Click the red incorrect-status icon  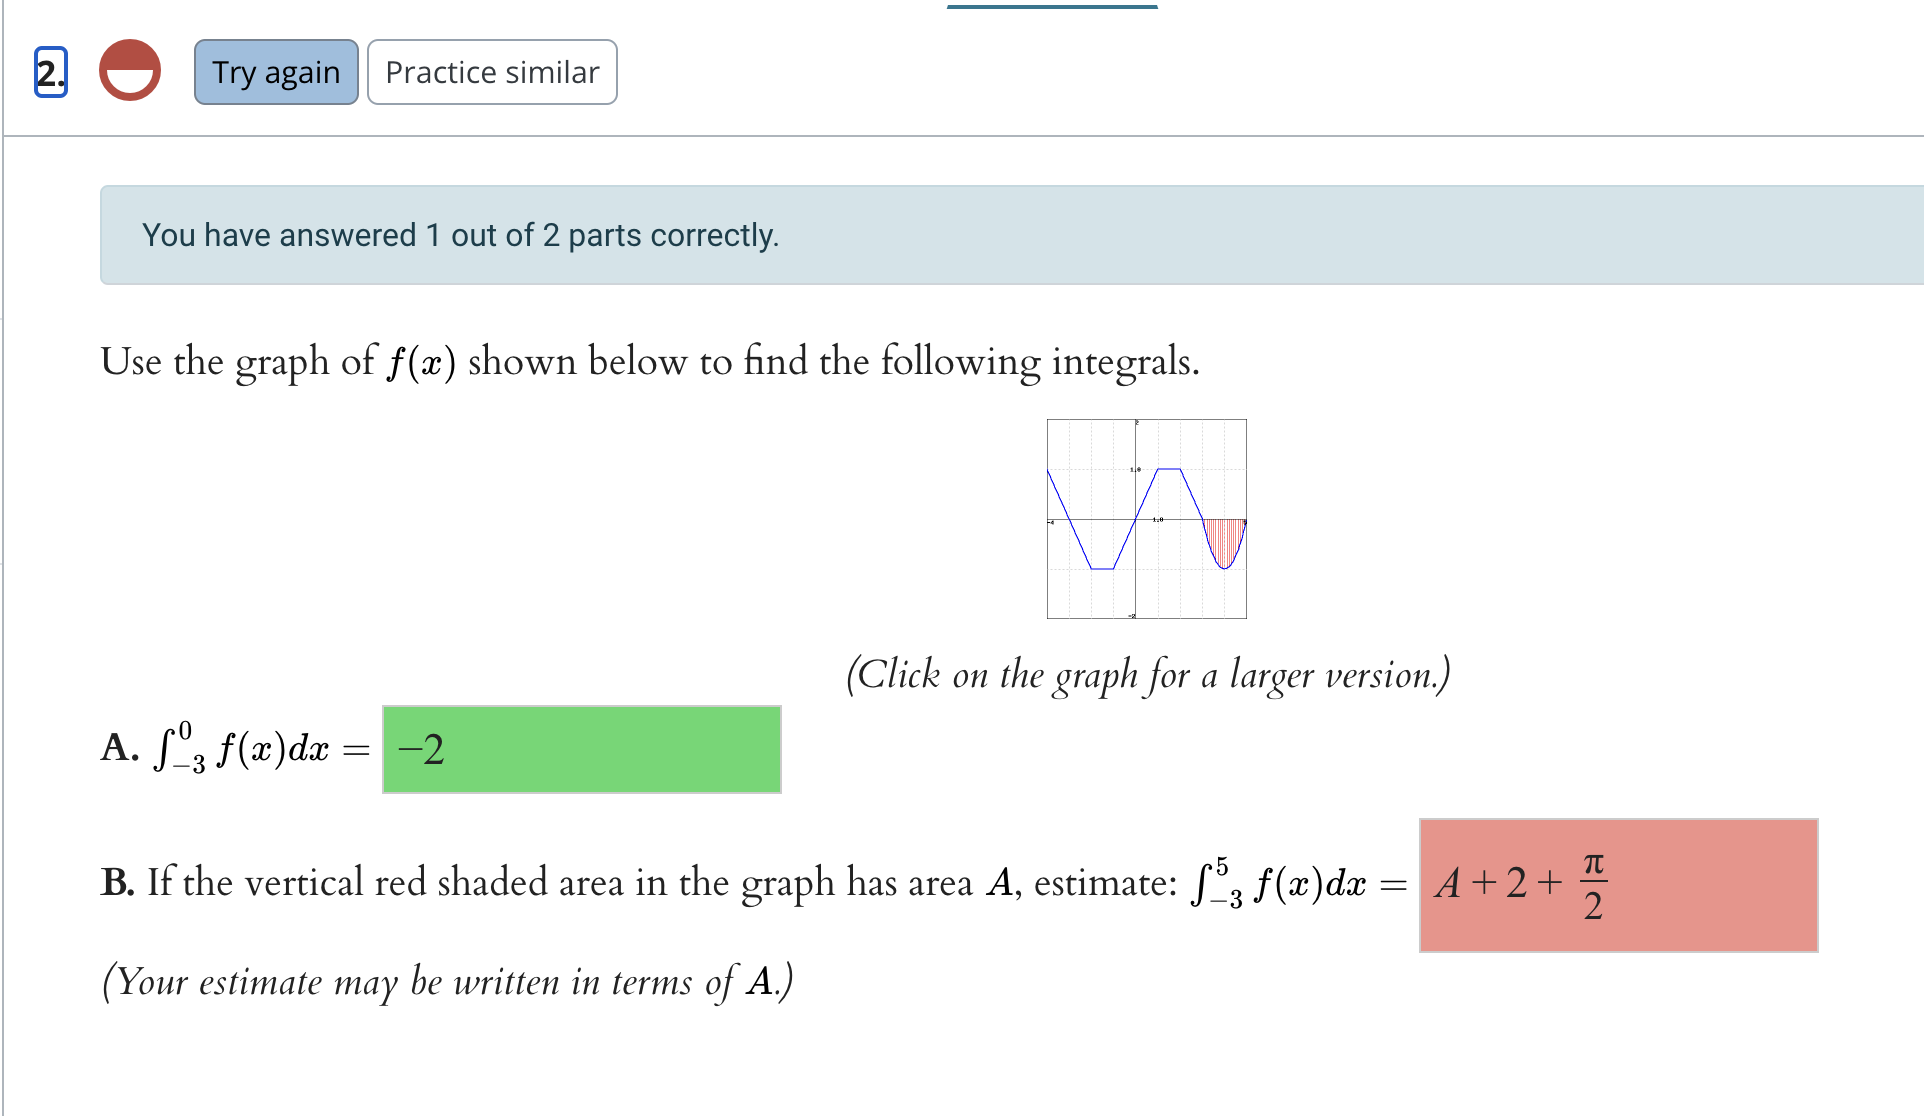[128, 71]
